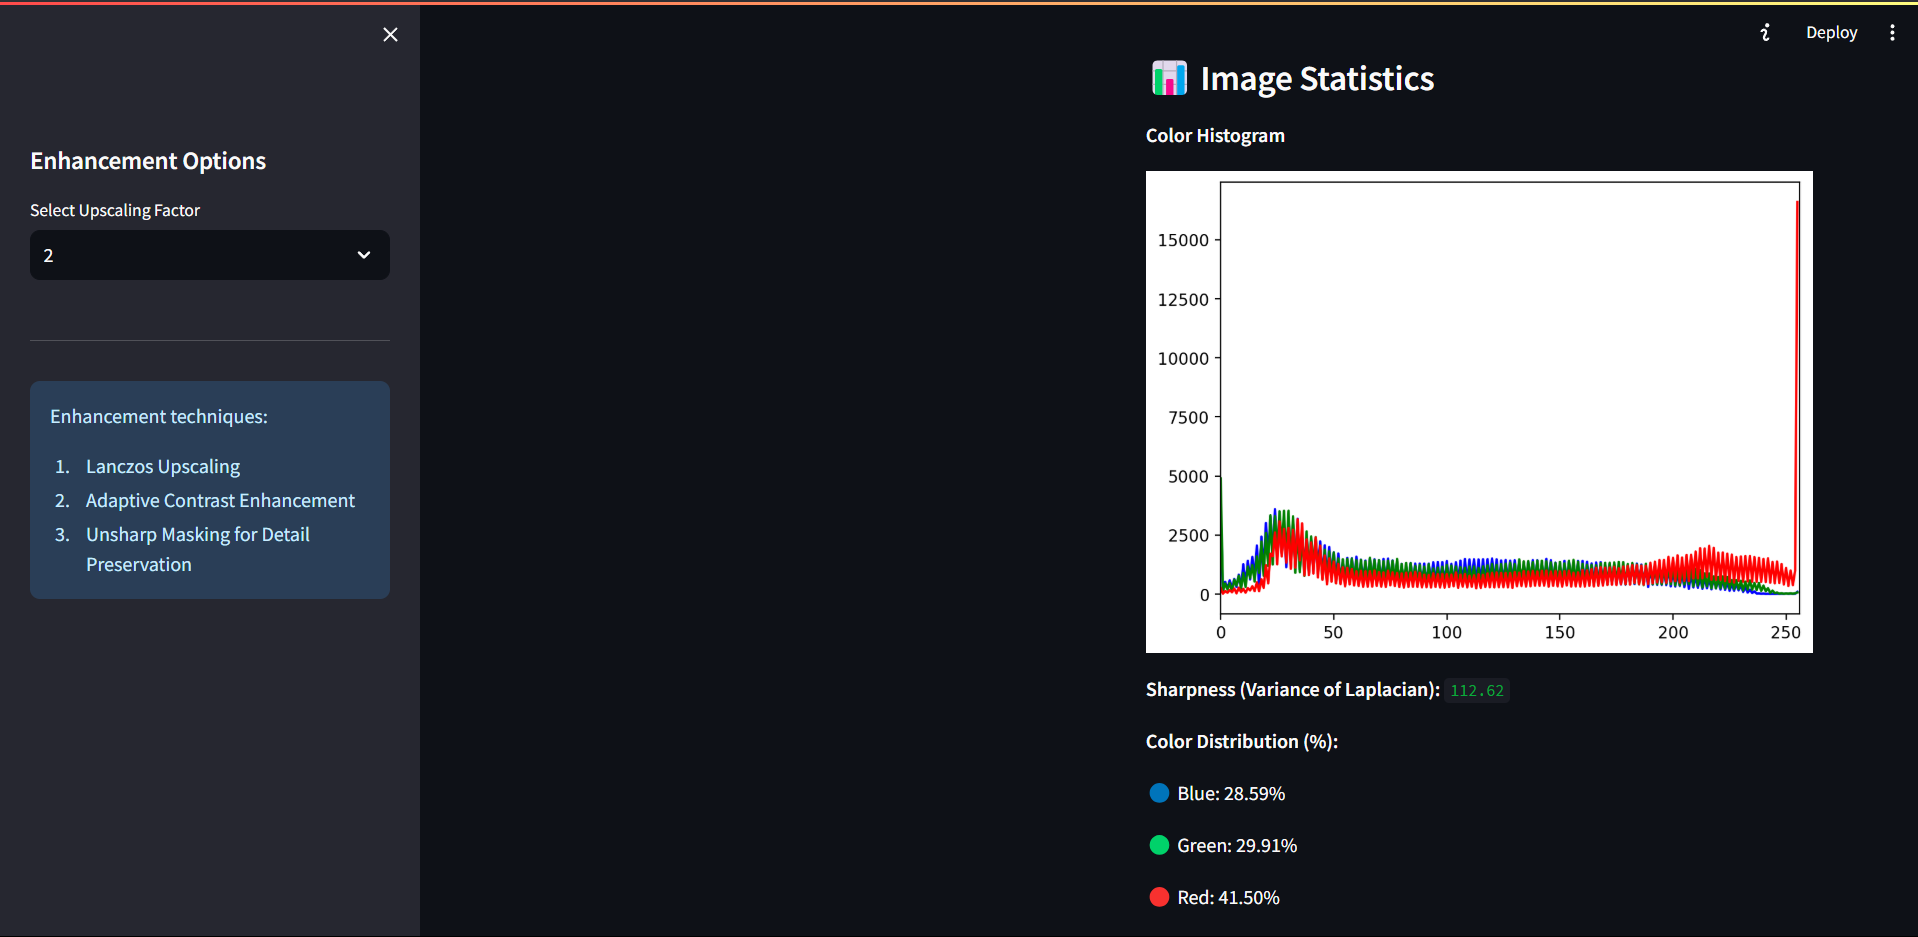Click the Red: 41.50% text
The height and width of the screenshot is (937, 1918).
1228,898
